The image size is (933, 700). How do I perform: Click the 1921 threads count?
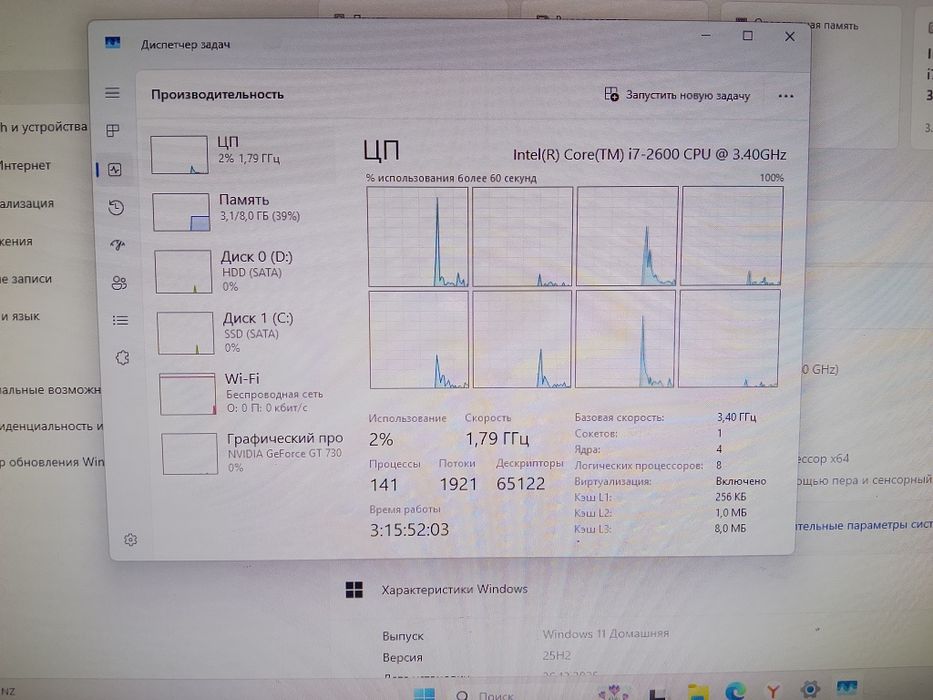tap(458, 484)
